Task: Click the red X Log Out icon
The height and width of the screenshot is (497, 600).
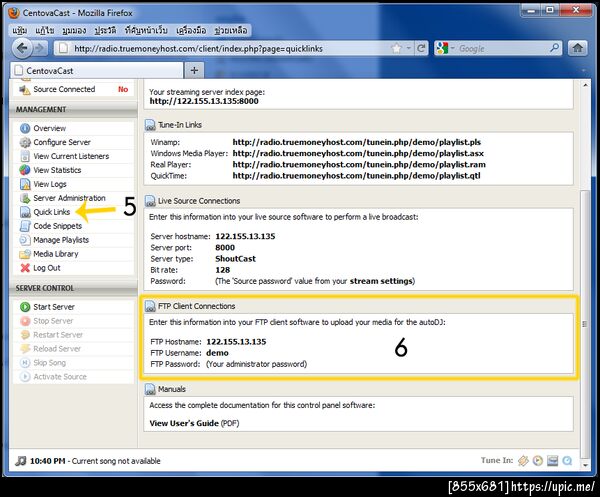Action: 25,268
